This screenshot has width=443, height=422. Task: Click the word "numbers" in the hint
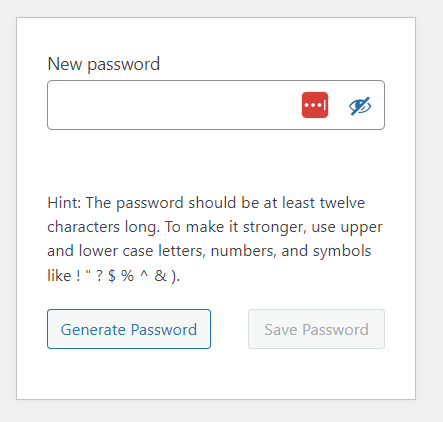244,251
